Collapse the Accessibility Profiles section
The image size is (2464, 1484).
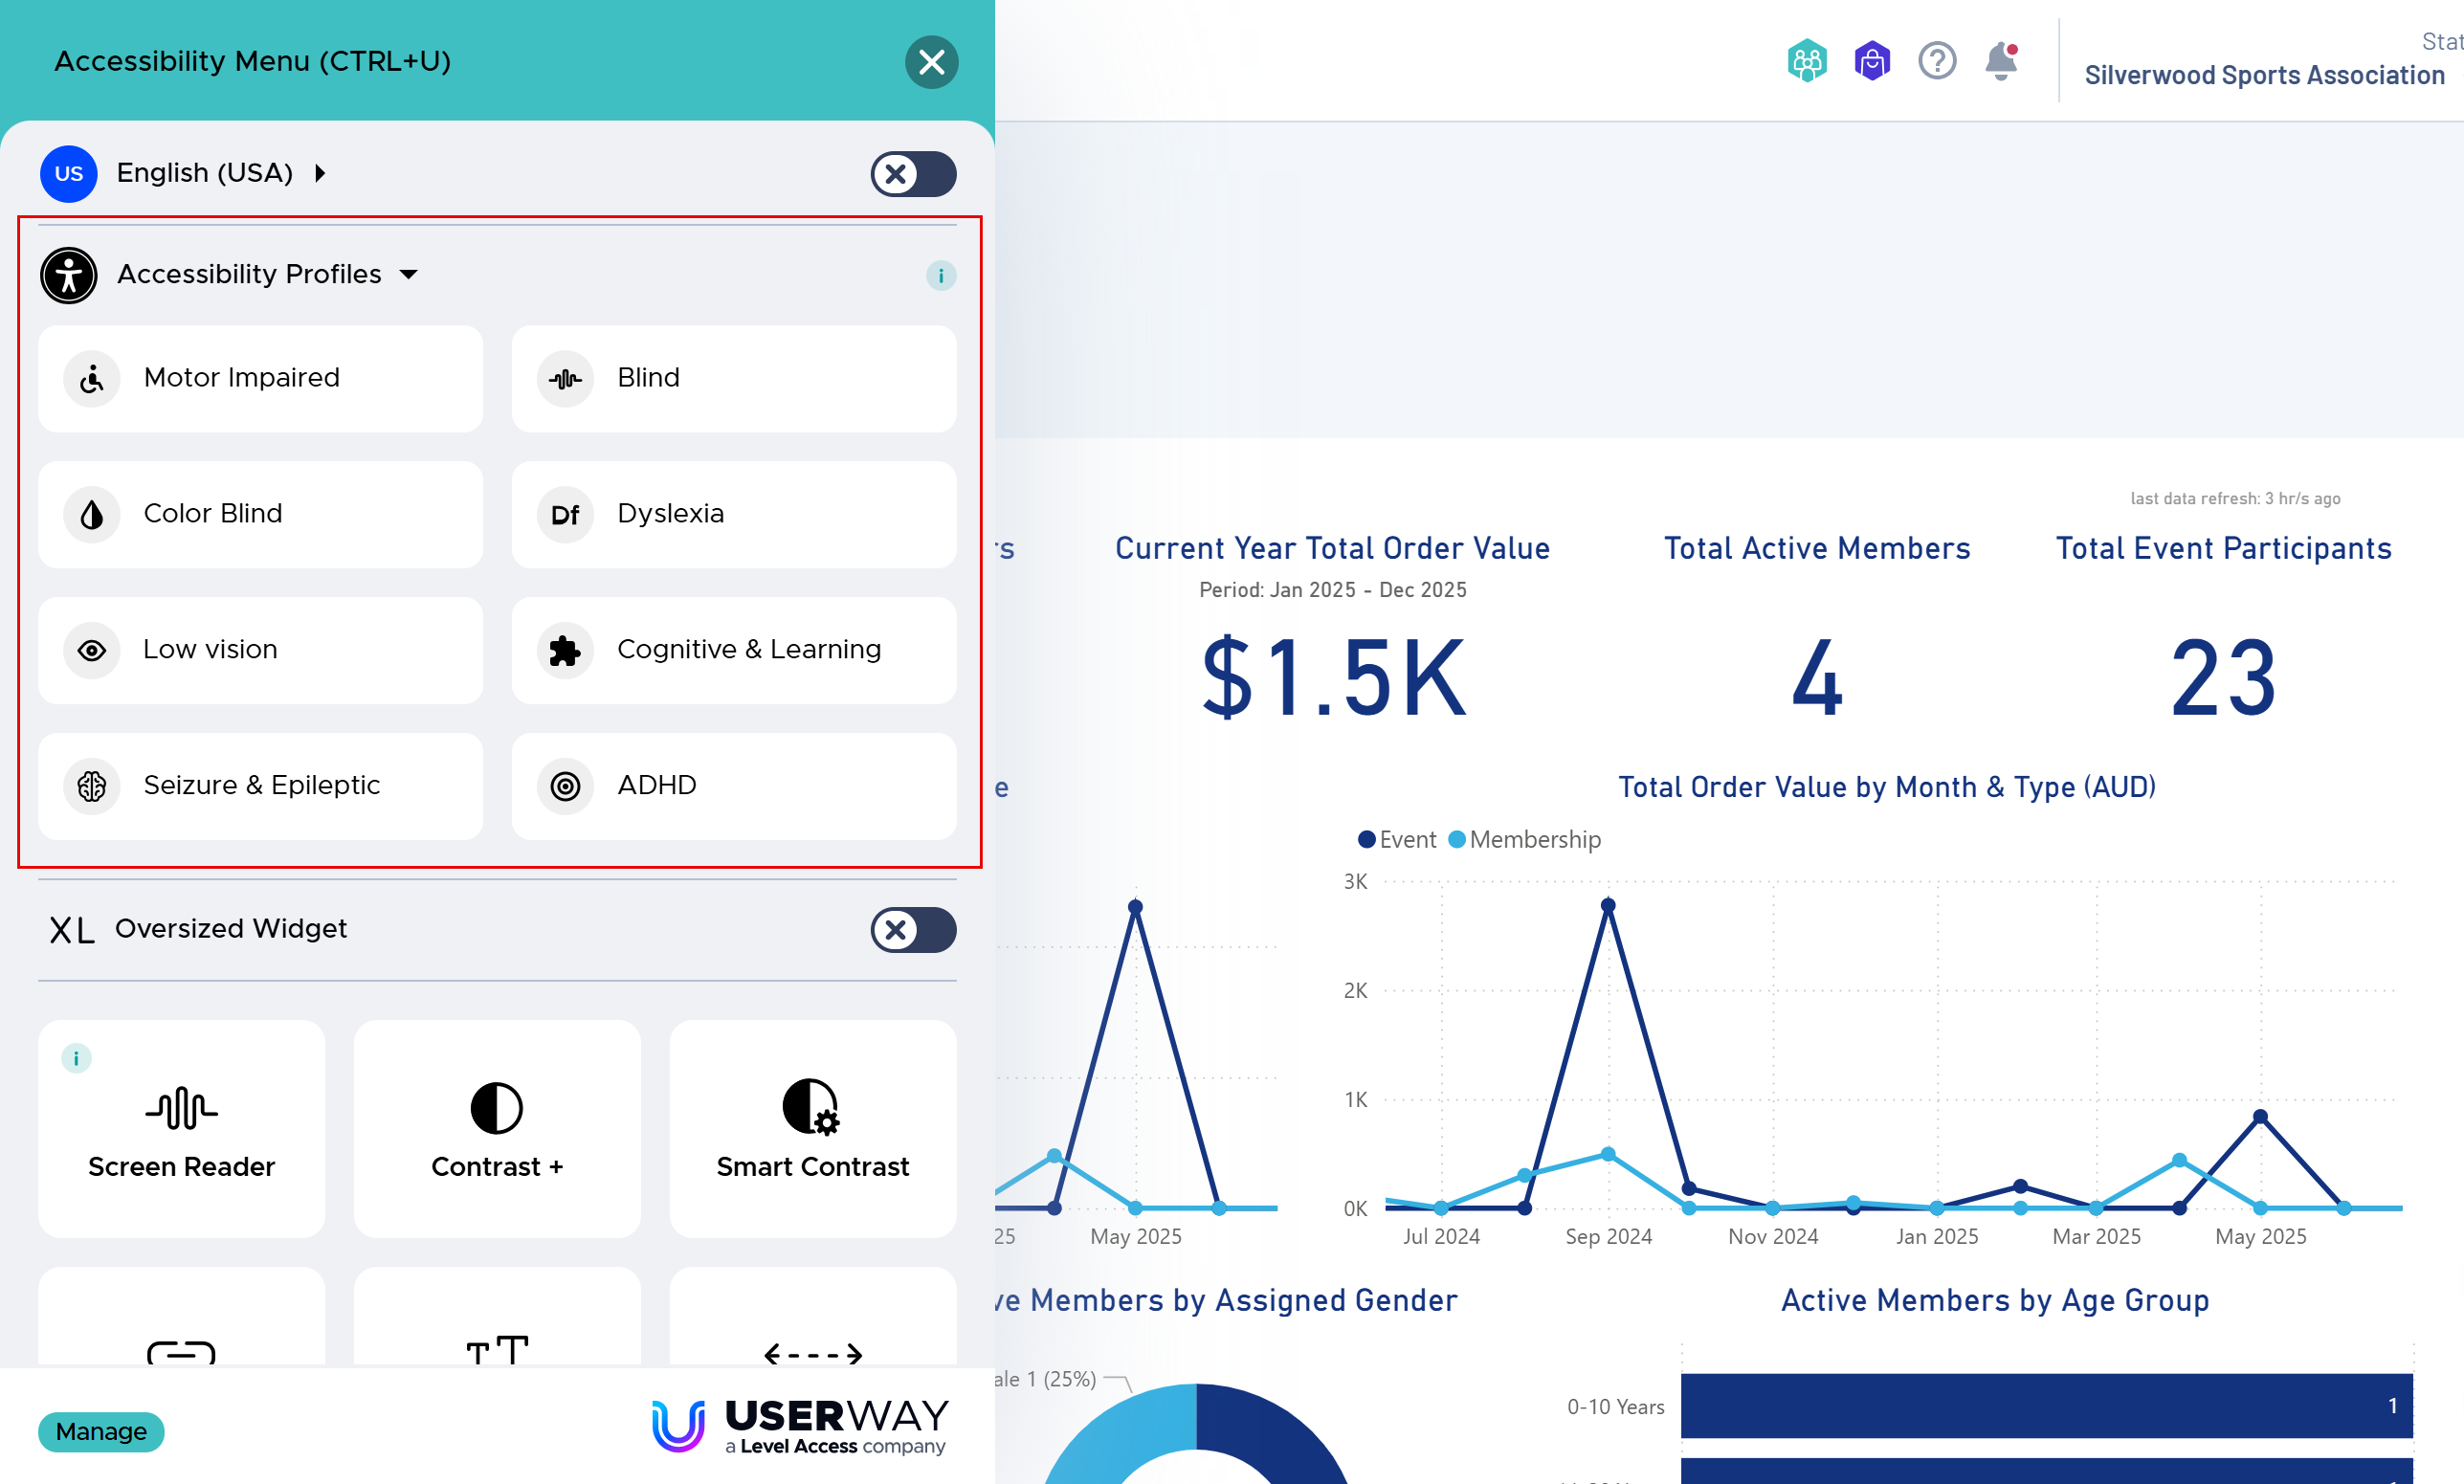click(250, 274)
